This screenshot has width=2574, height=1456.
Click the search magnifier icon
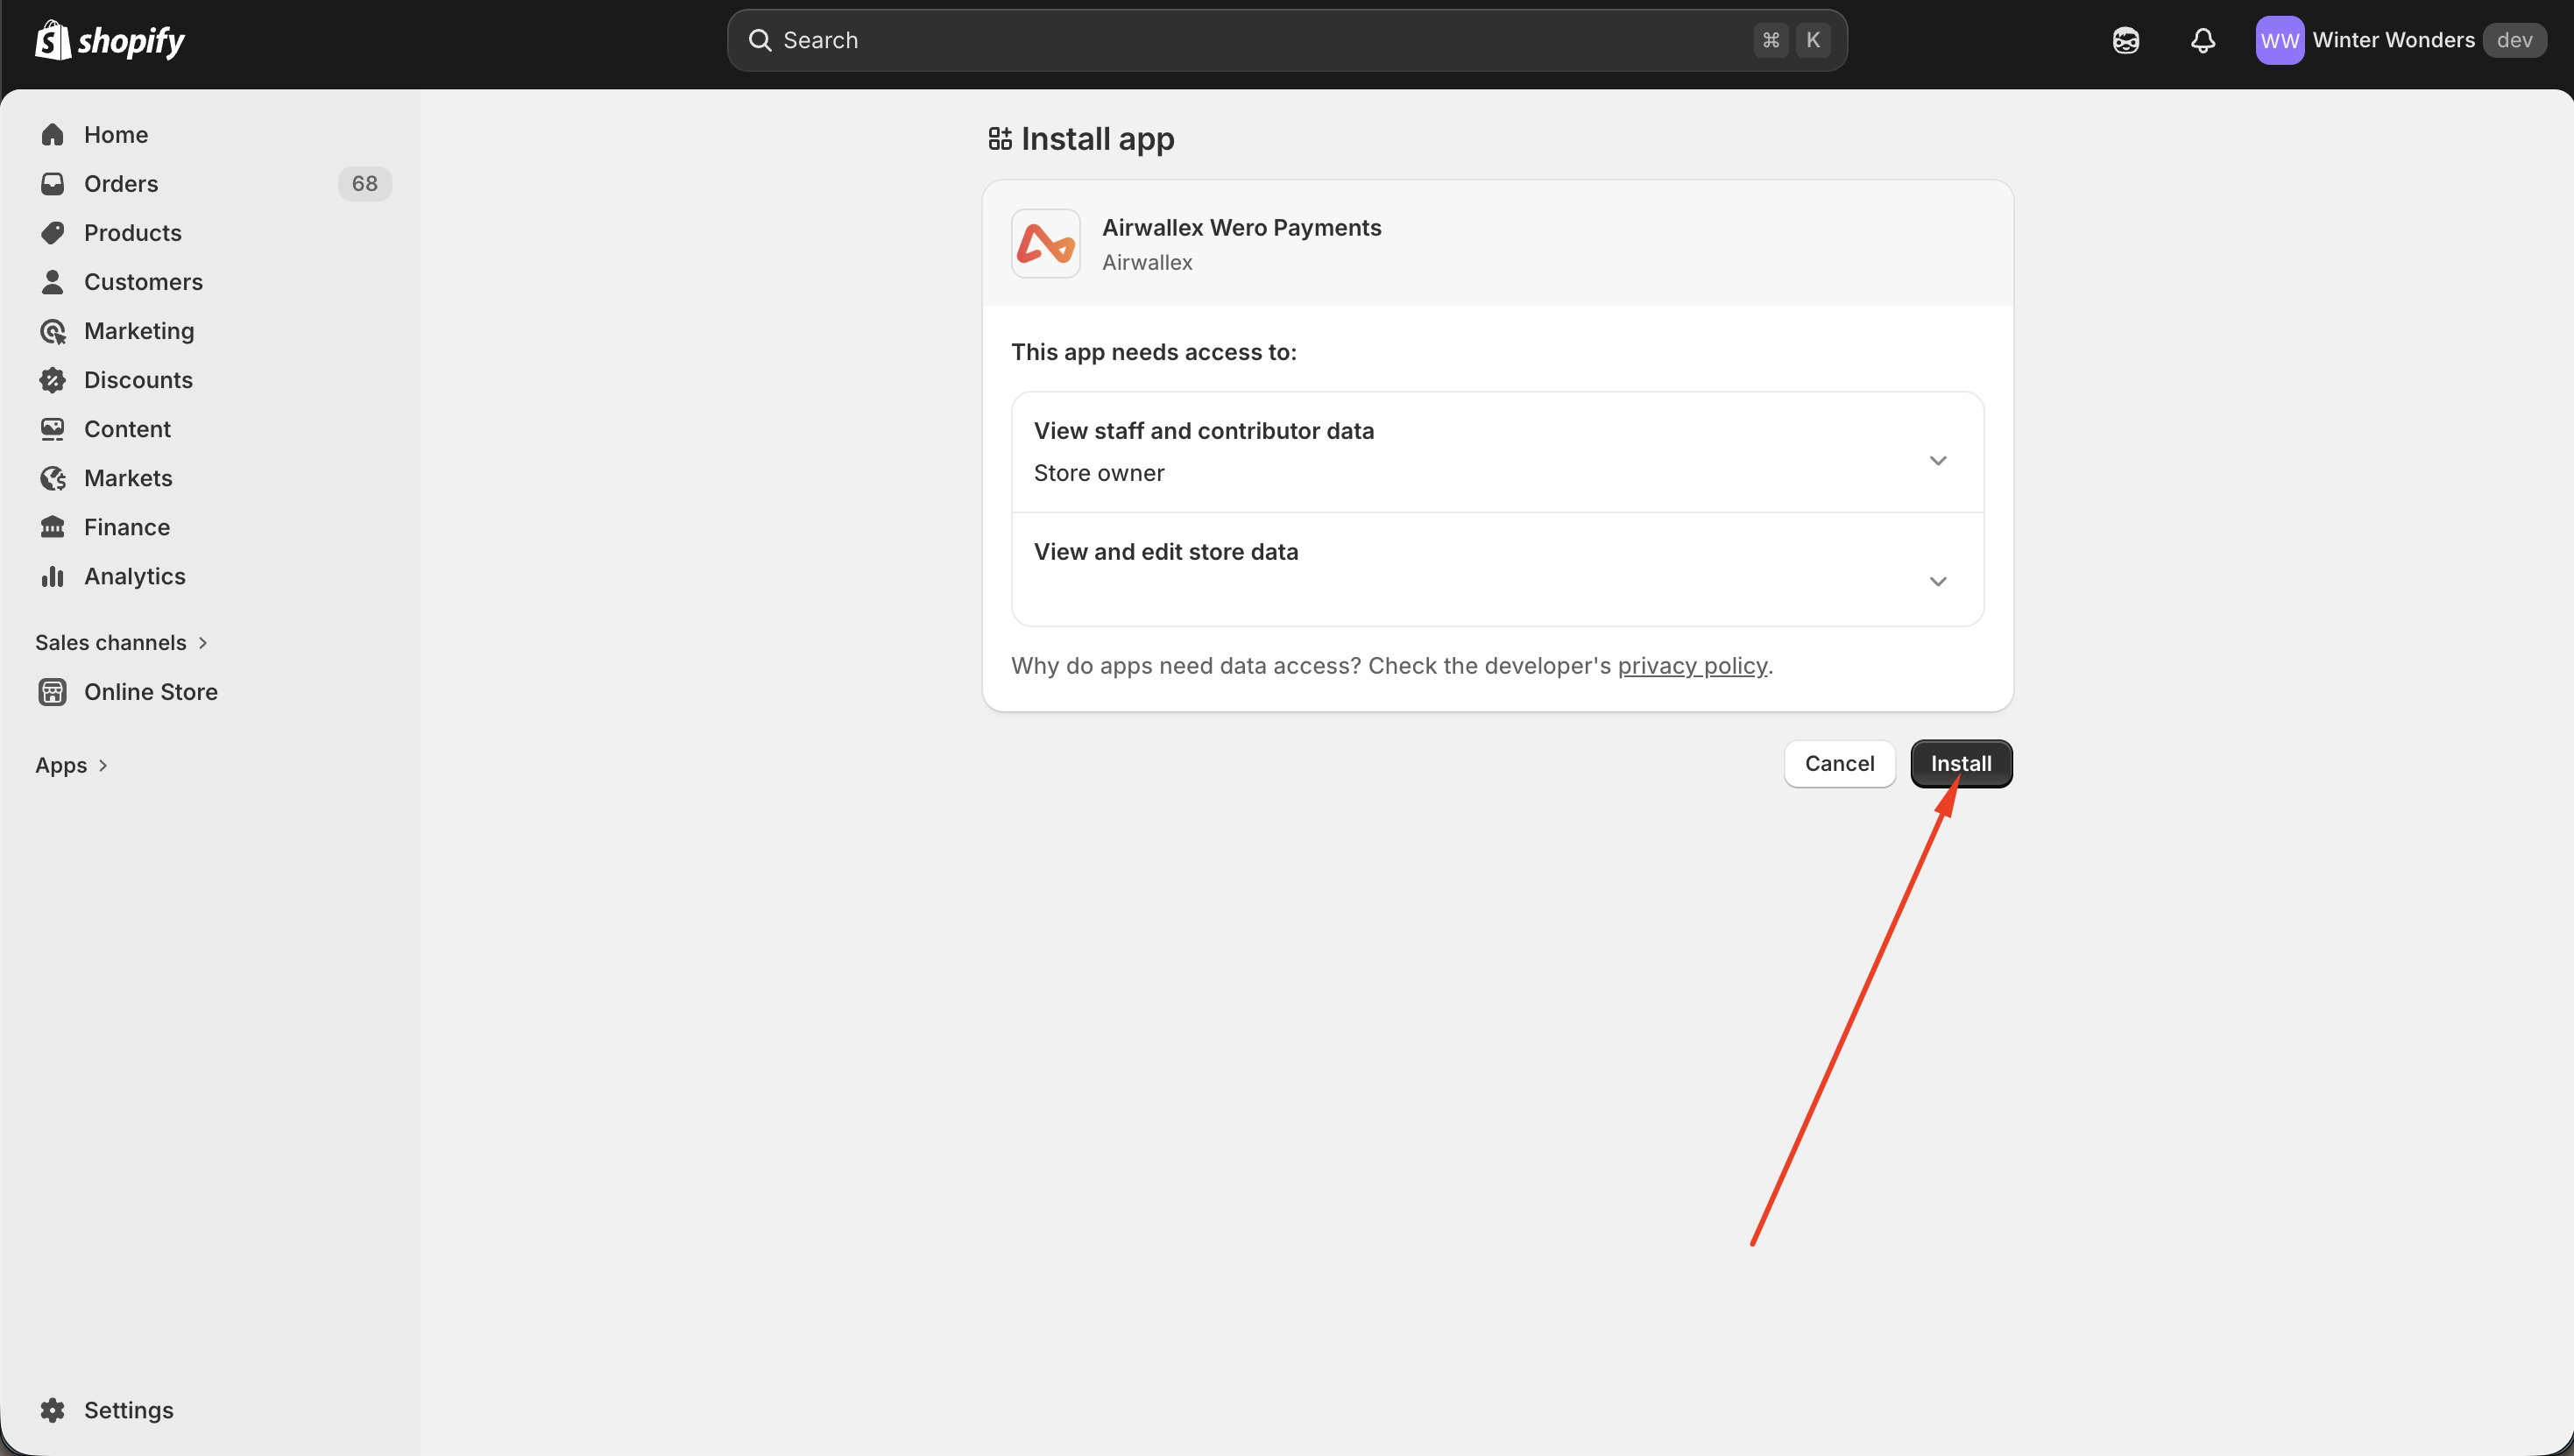[760, 40]
